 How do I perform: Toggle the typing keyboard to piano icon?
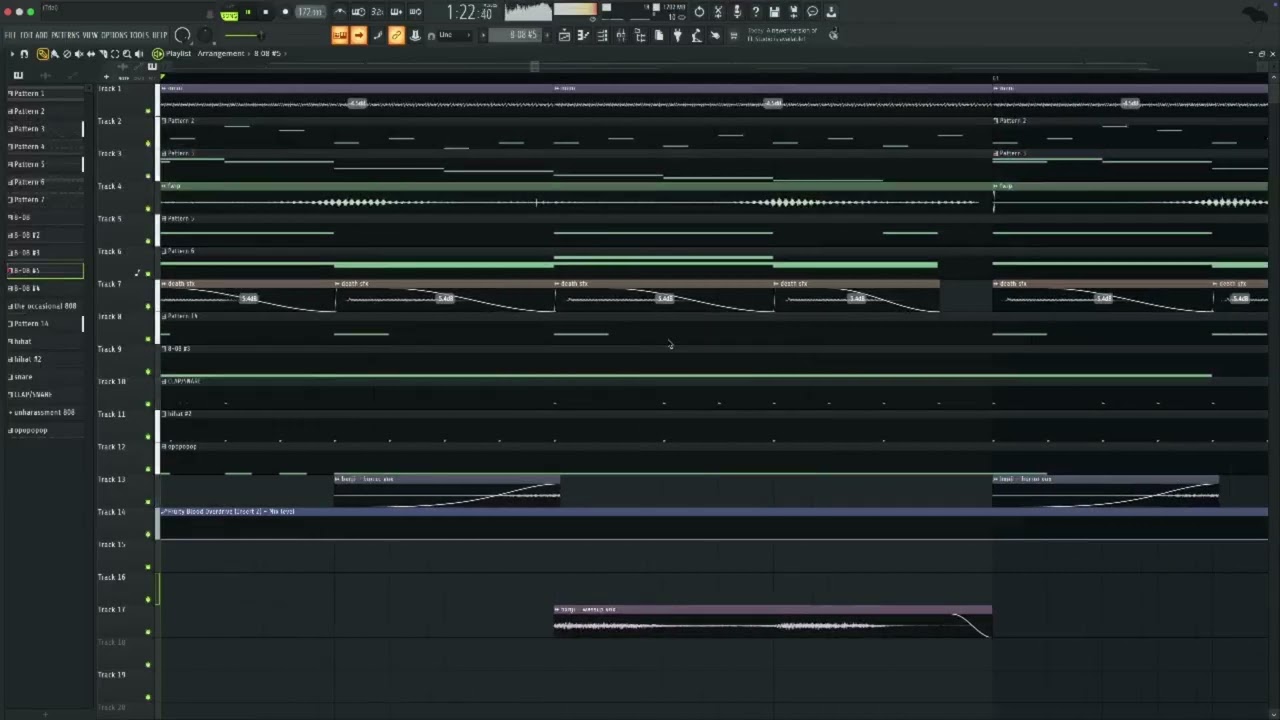340,36
